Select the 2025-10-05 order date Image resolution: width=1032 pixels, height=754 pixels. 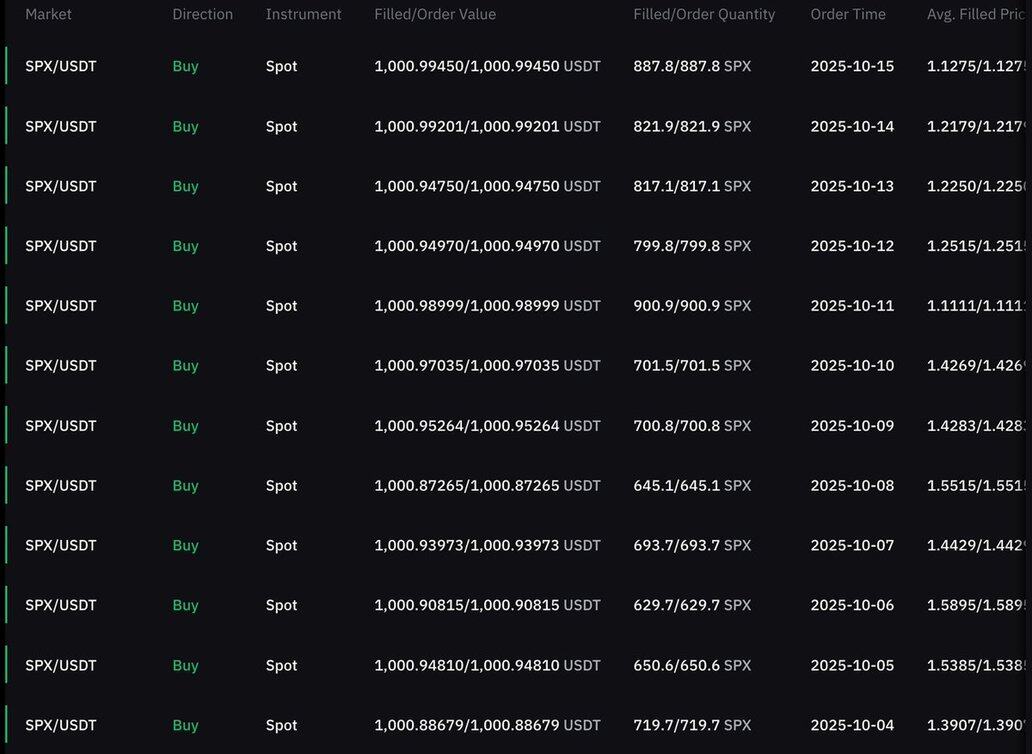pyautogui.click(x=852, y=665)
